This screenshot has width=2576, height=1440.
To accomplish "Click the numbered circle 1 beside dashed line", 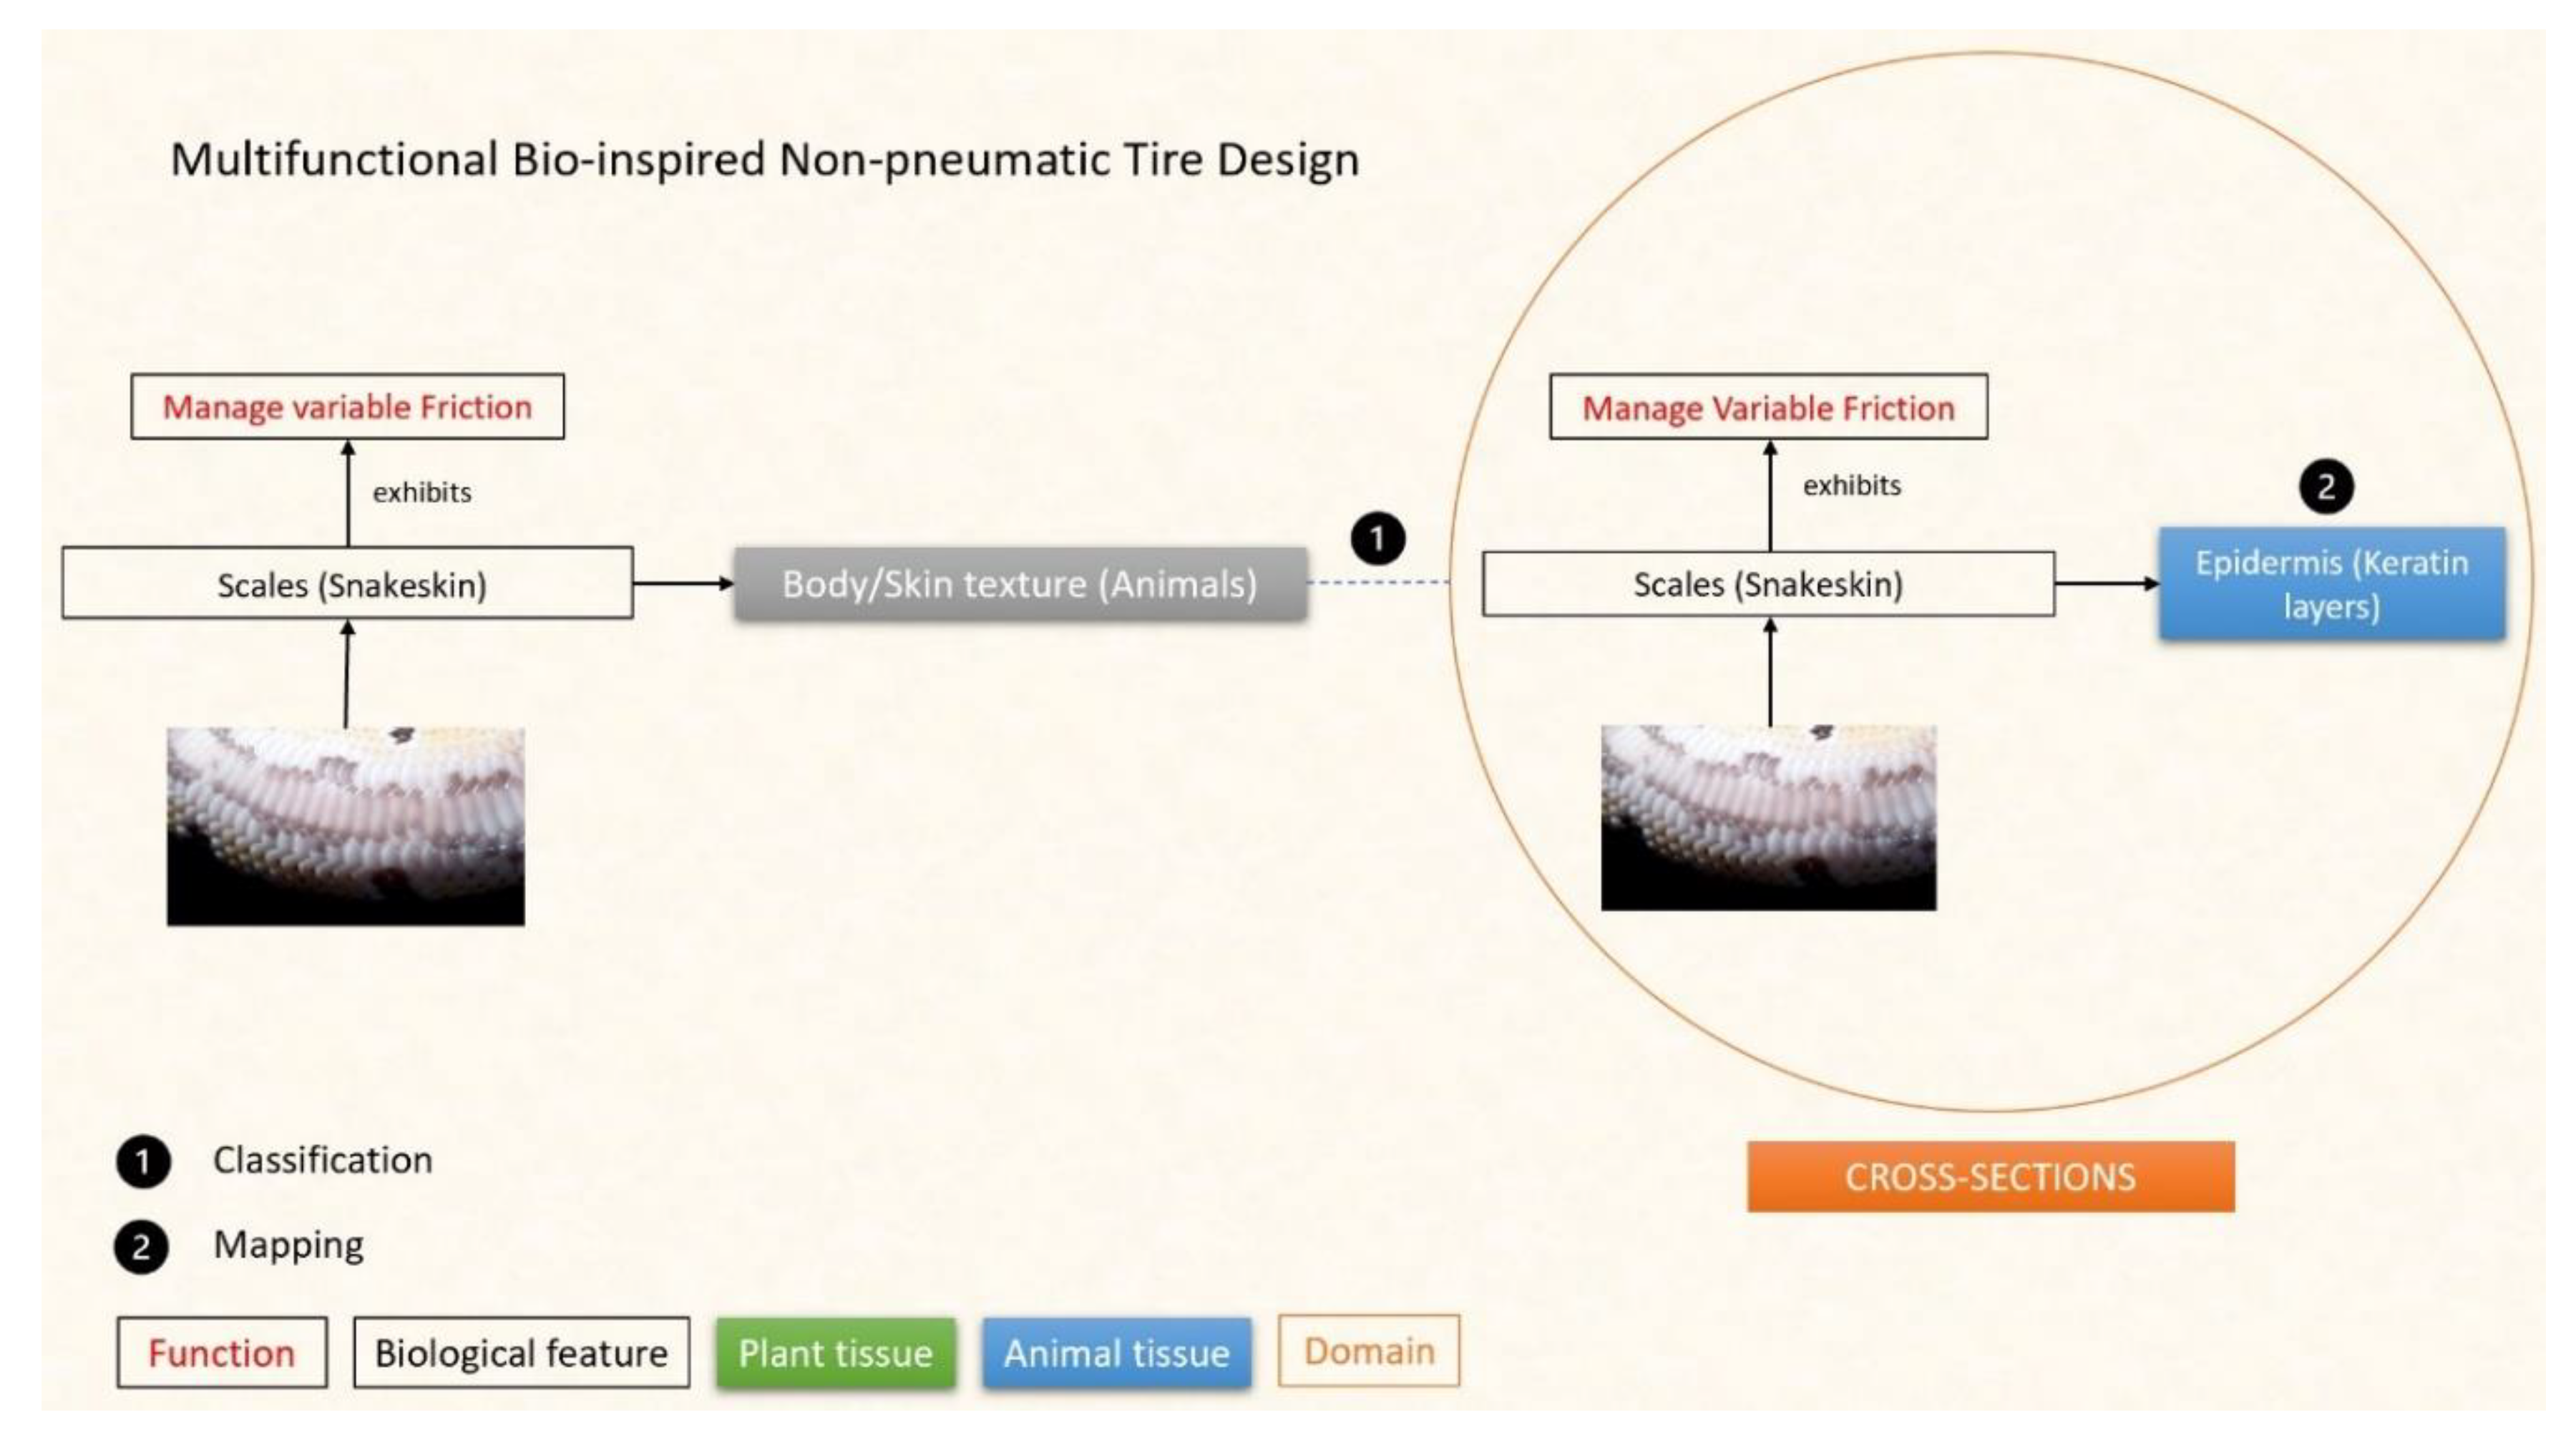I will click(x=1378, y=539).
